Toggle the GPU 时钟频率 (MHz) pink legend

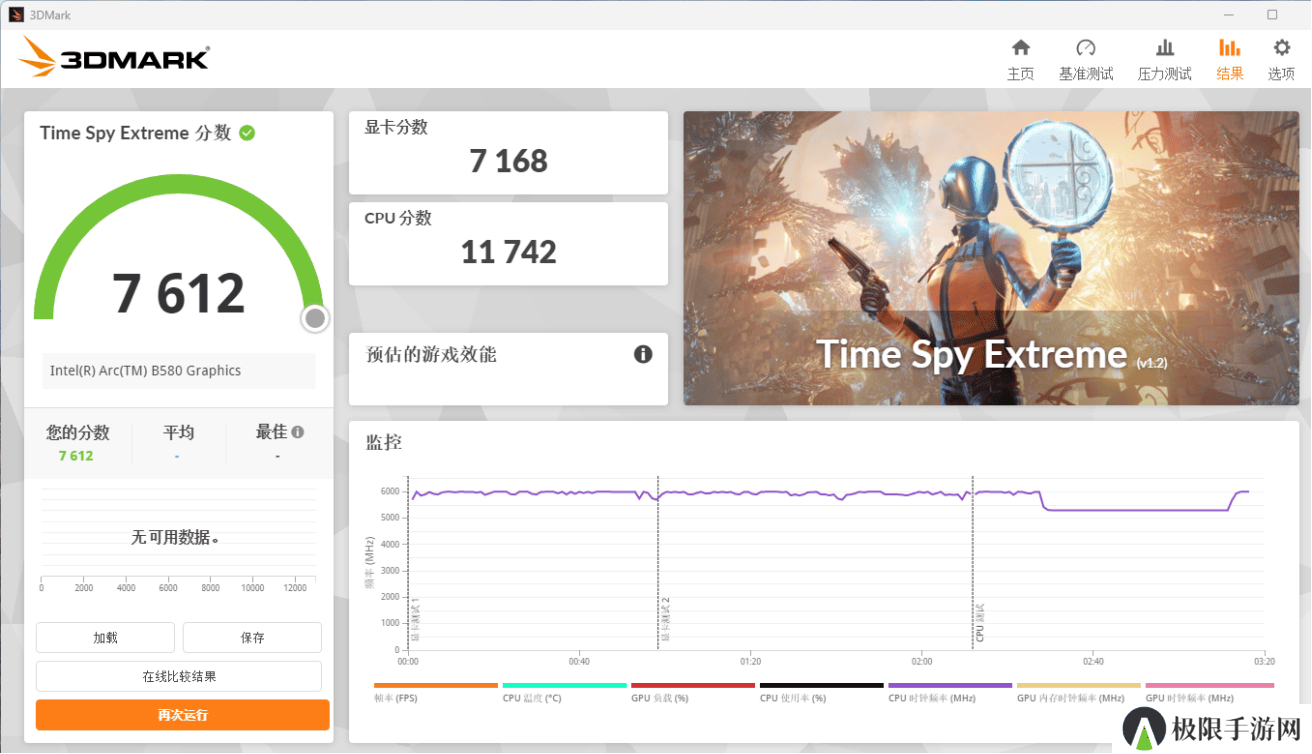coord(1209,692)
